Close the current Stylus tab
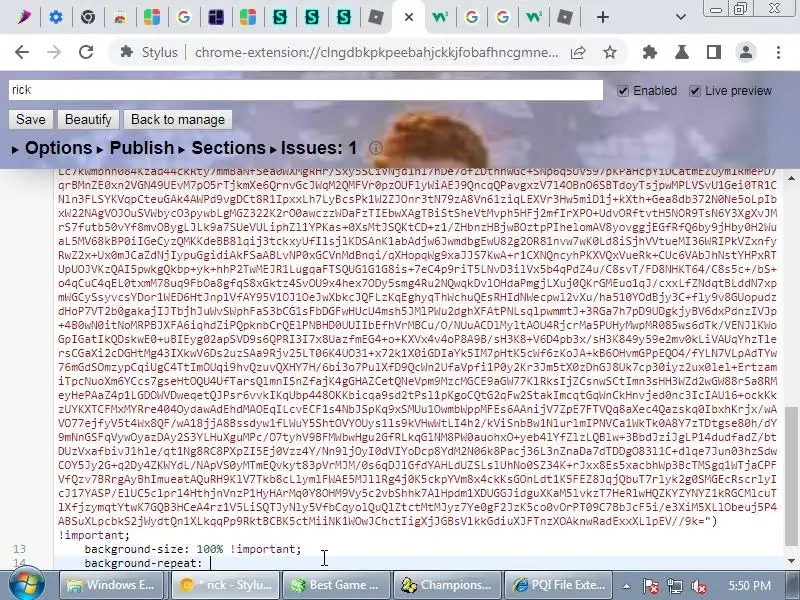The width and height of the screenshot is (800, 600). tap(409, 17)
